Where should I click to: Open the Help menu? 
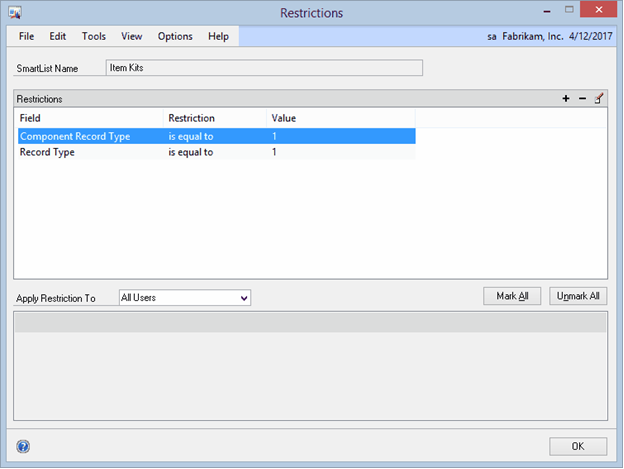tap(218, 36)
